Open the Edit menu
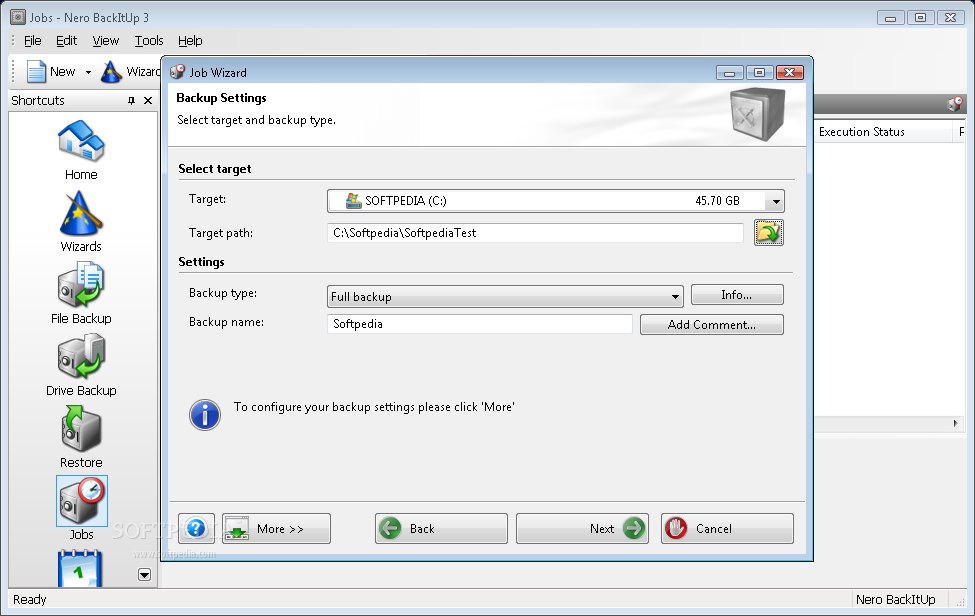 [x=67, y=40]
